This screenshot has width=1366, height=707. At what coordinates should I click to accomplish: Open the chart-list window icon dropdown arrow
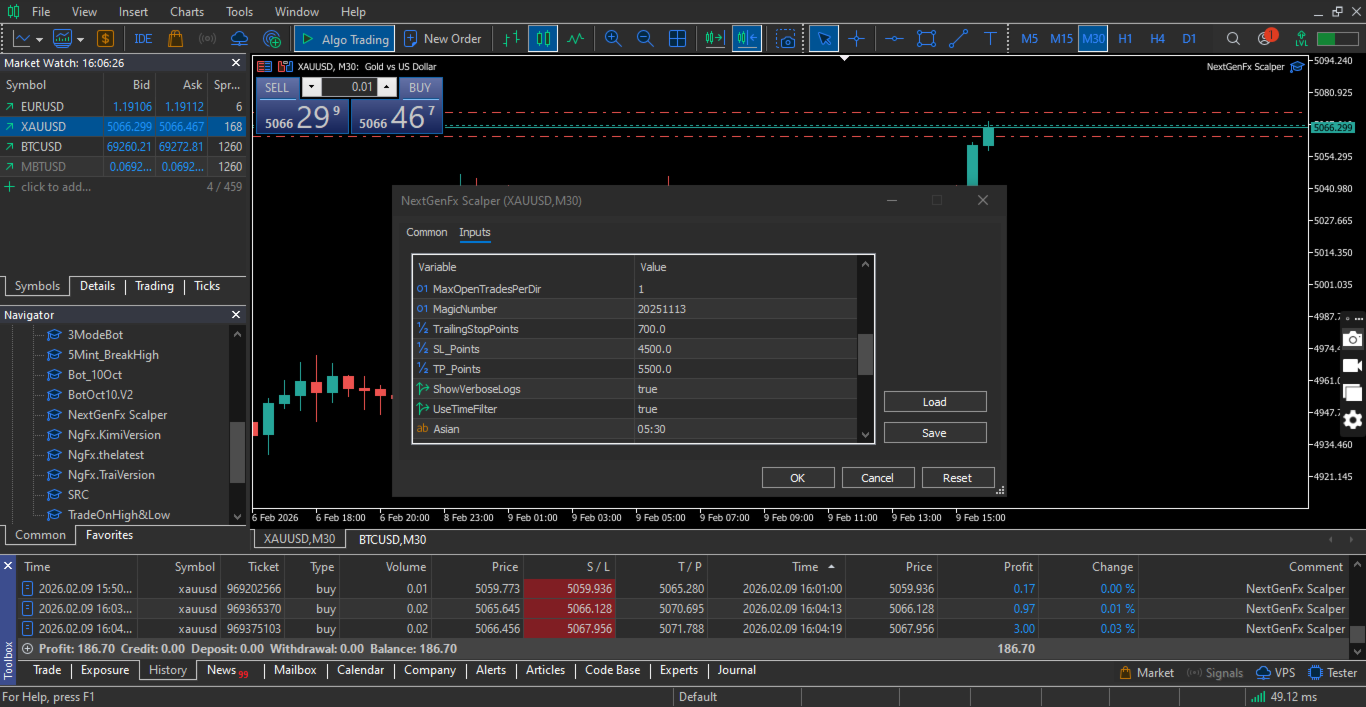pyautogui.click(x=79, y=40)
